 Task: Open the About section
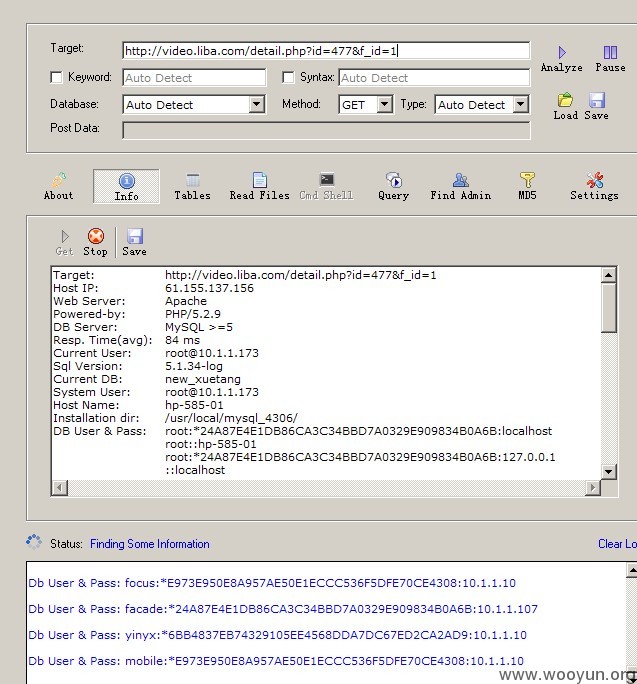58,187
